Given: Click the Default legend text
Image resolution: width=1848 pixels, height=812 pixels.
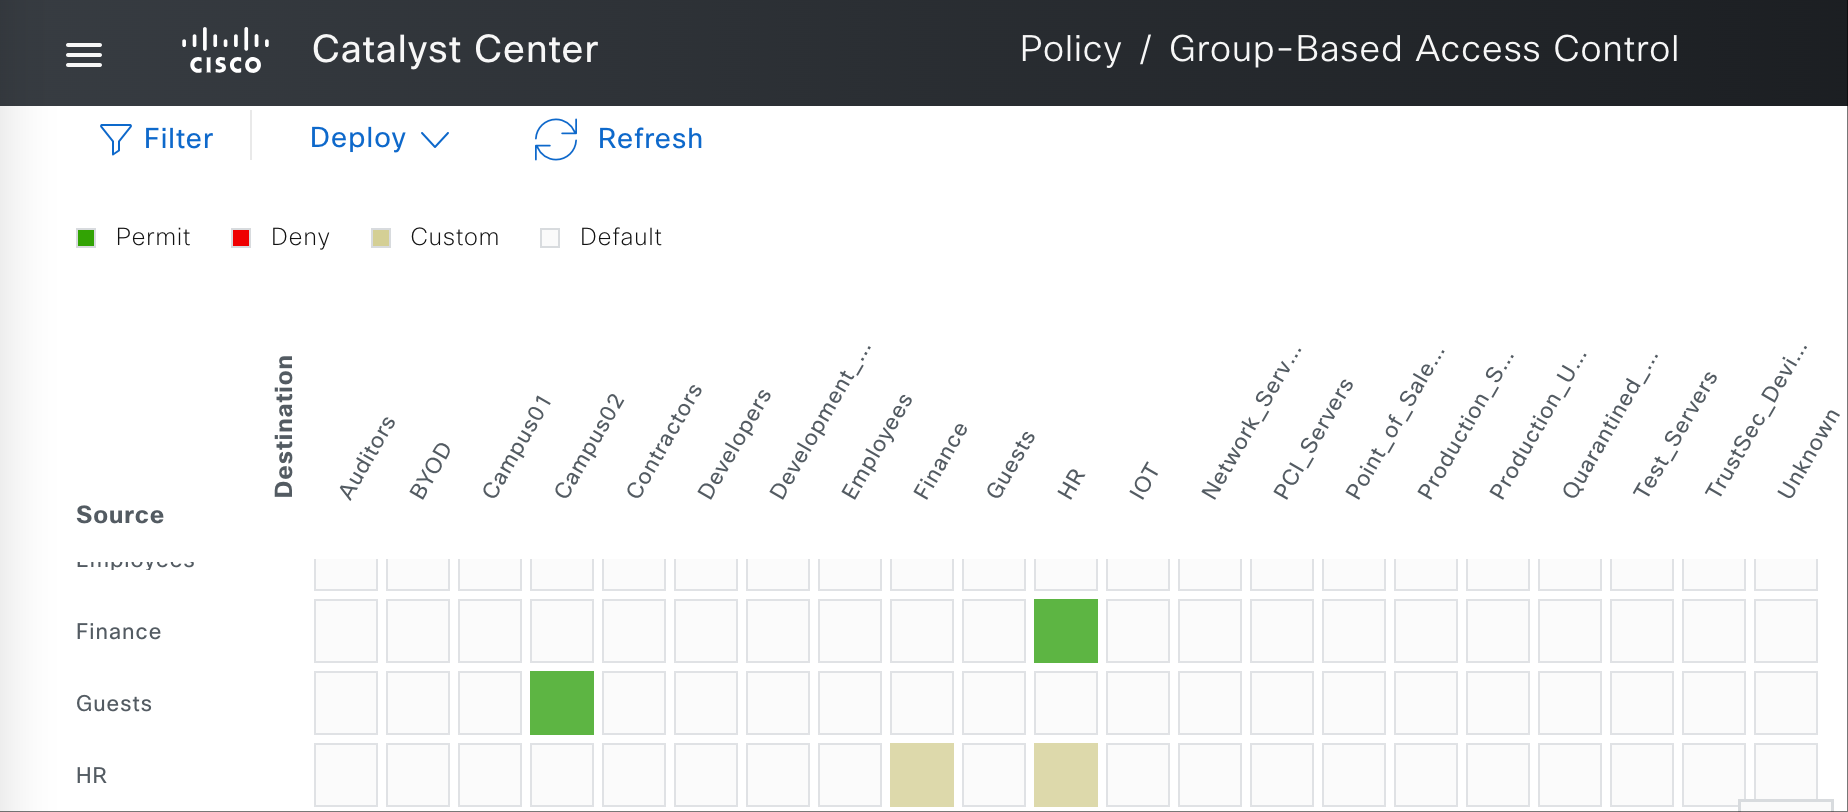Looking at the screenshot, I should click(621, 237).
